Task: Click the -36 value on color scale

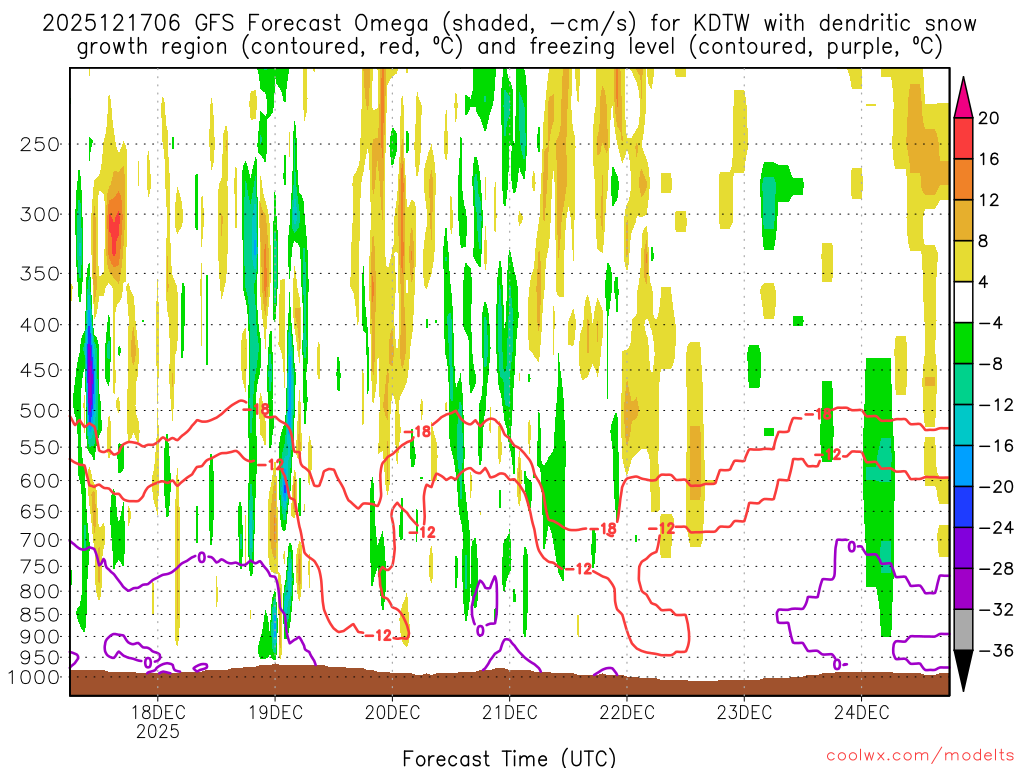Action: pos(996,650)
